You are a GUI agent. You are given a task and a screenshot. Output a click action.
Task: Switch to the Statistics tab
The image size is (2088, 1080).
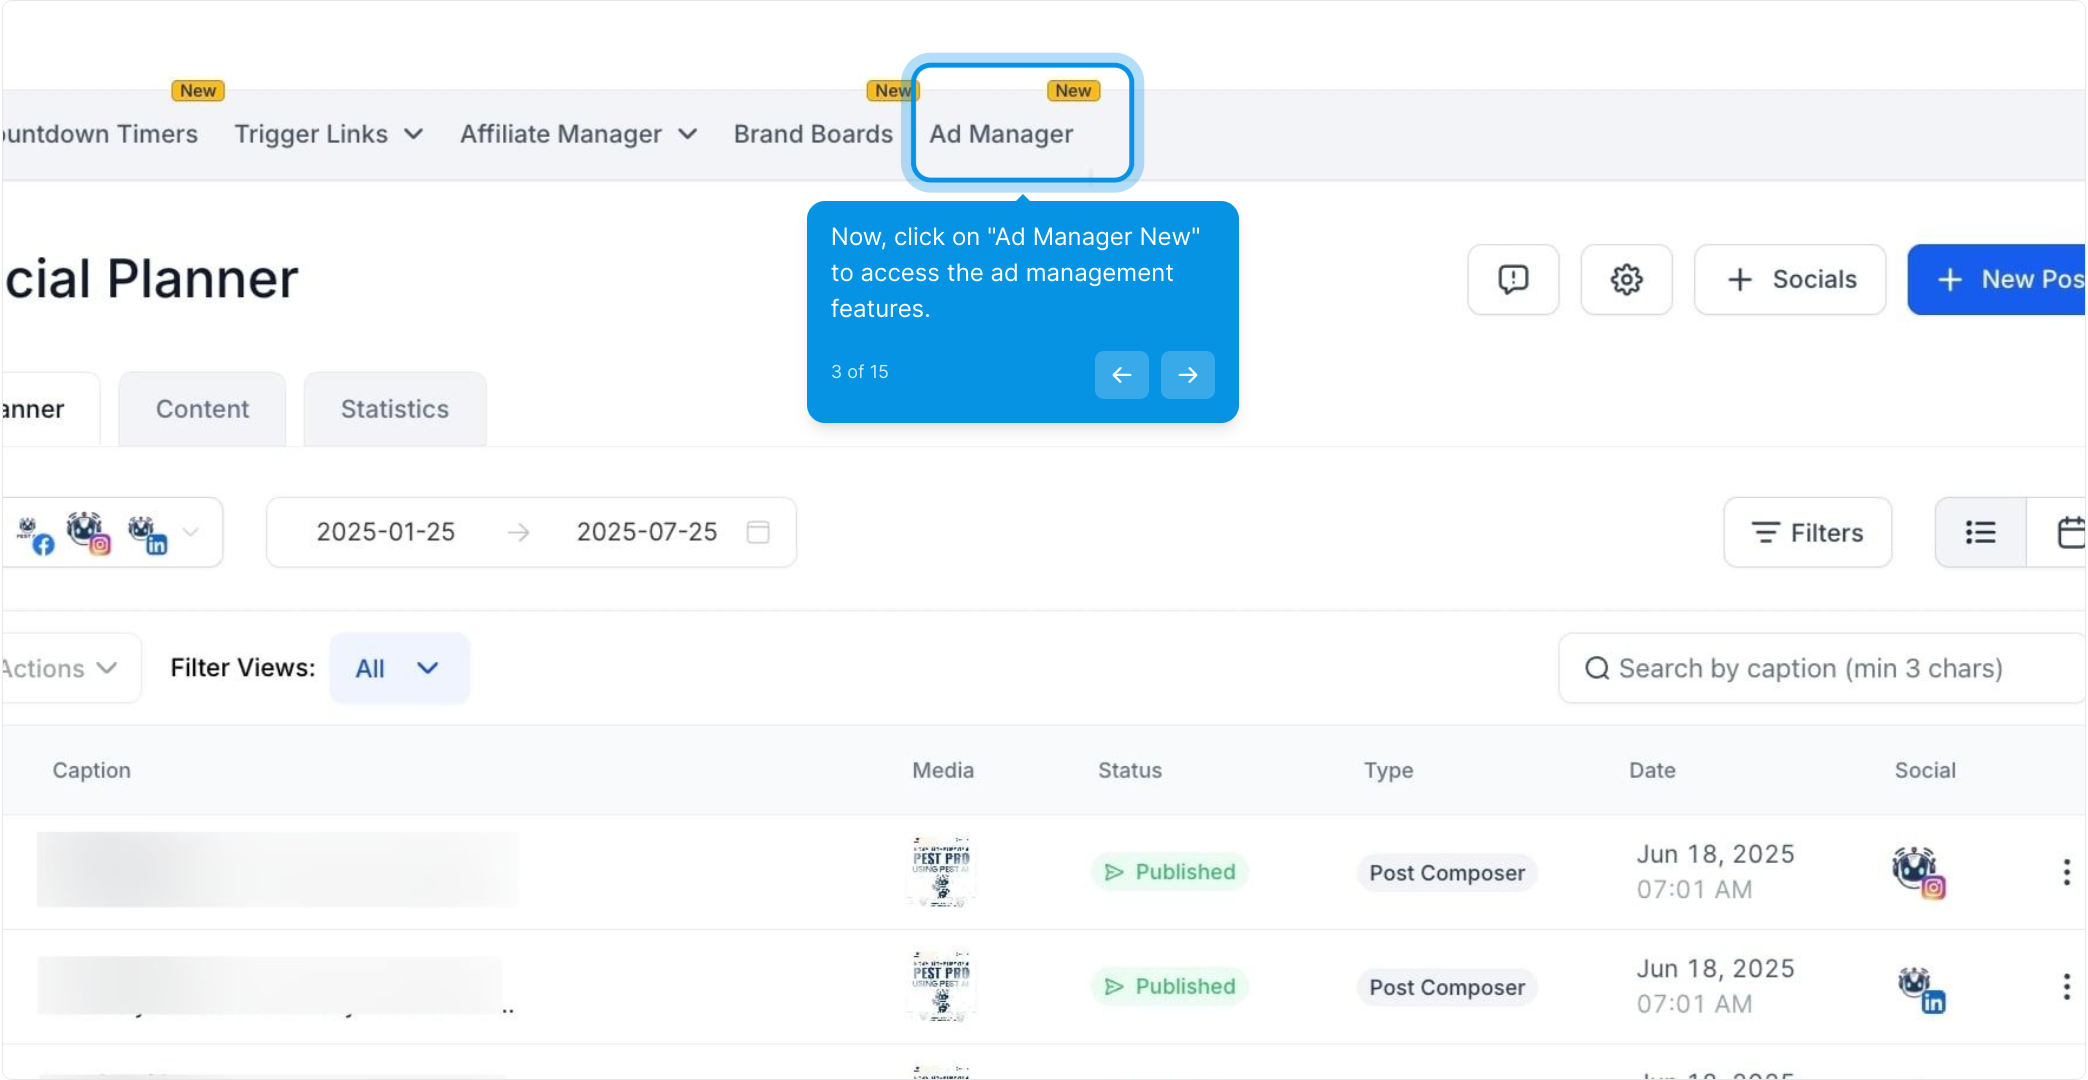pos(395,409)
